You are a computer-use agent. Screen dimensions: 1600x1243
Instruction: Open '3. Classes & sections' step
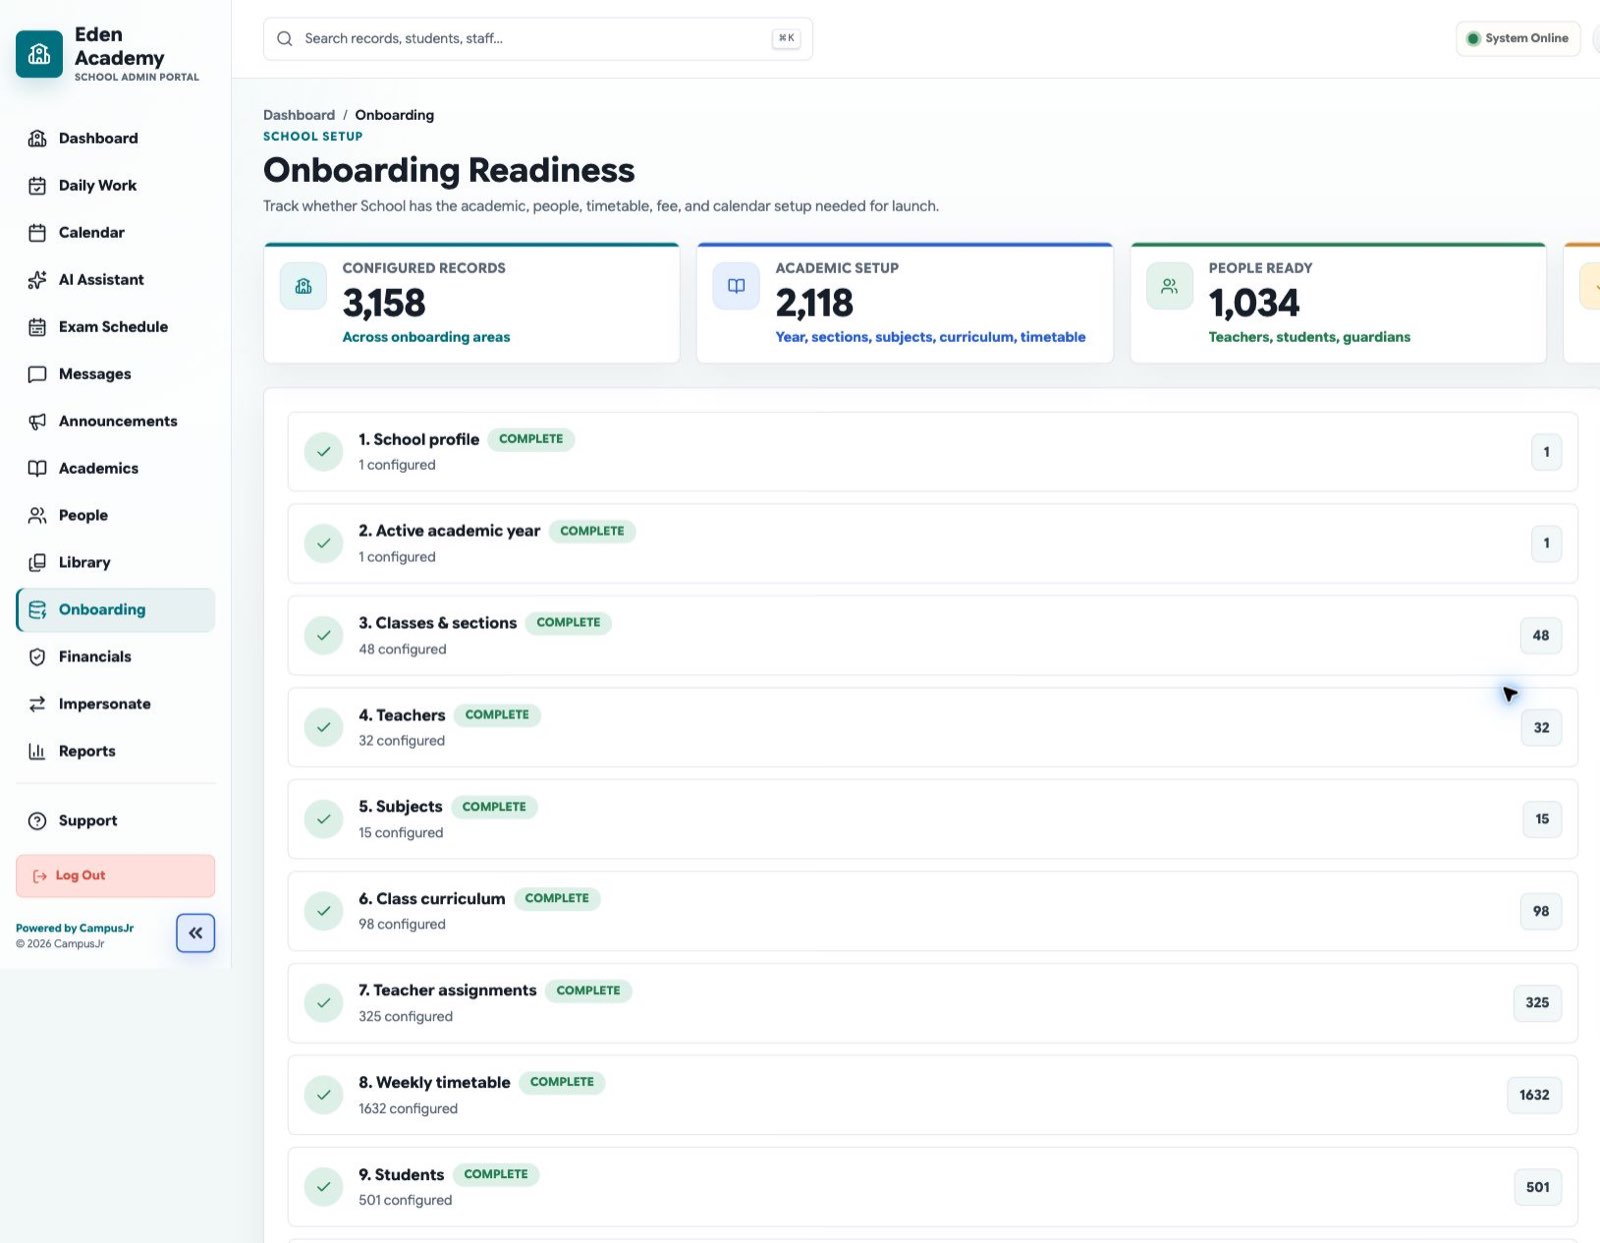(x=438, y=623)
